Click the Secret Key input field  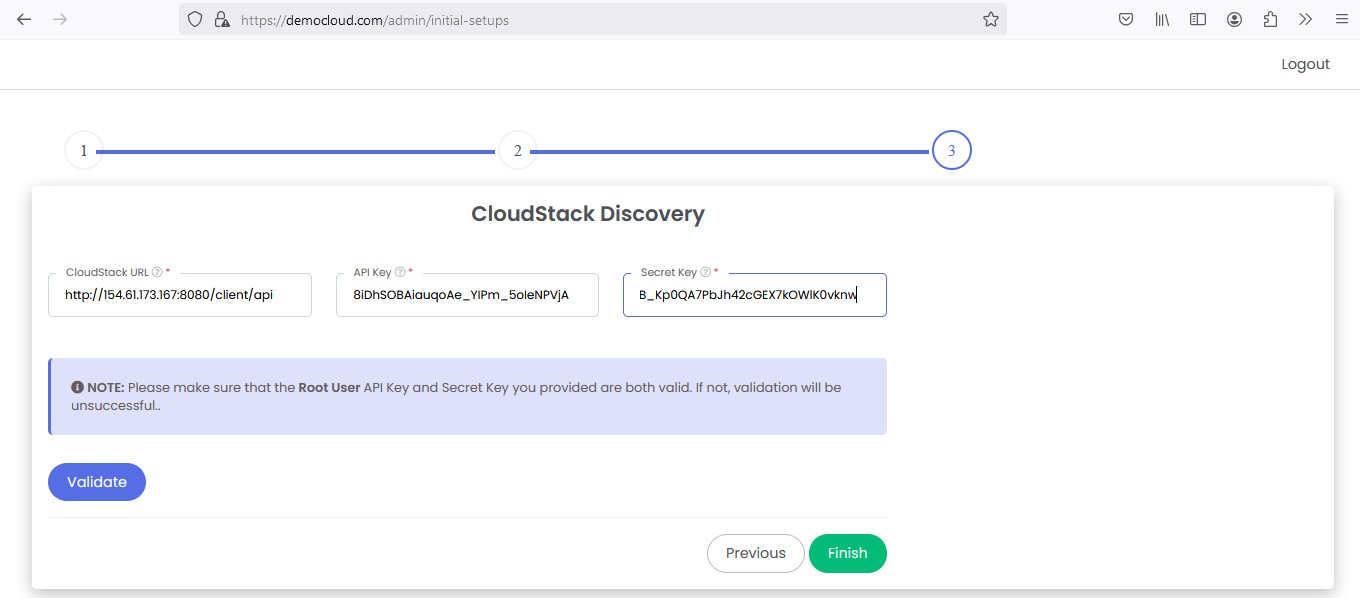tap(755, 295)
